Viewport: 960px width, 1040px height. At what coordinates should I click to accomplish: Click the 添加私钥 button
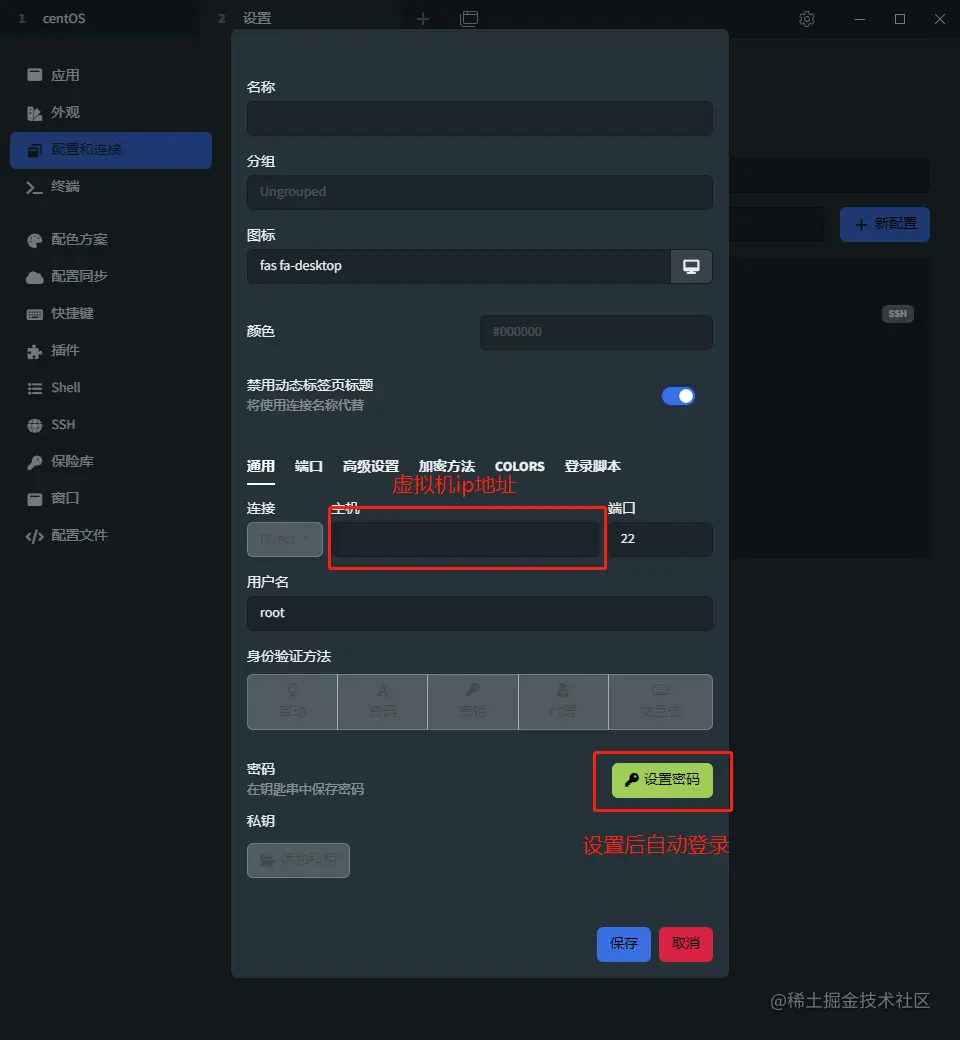coord(299,860)
